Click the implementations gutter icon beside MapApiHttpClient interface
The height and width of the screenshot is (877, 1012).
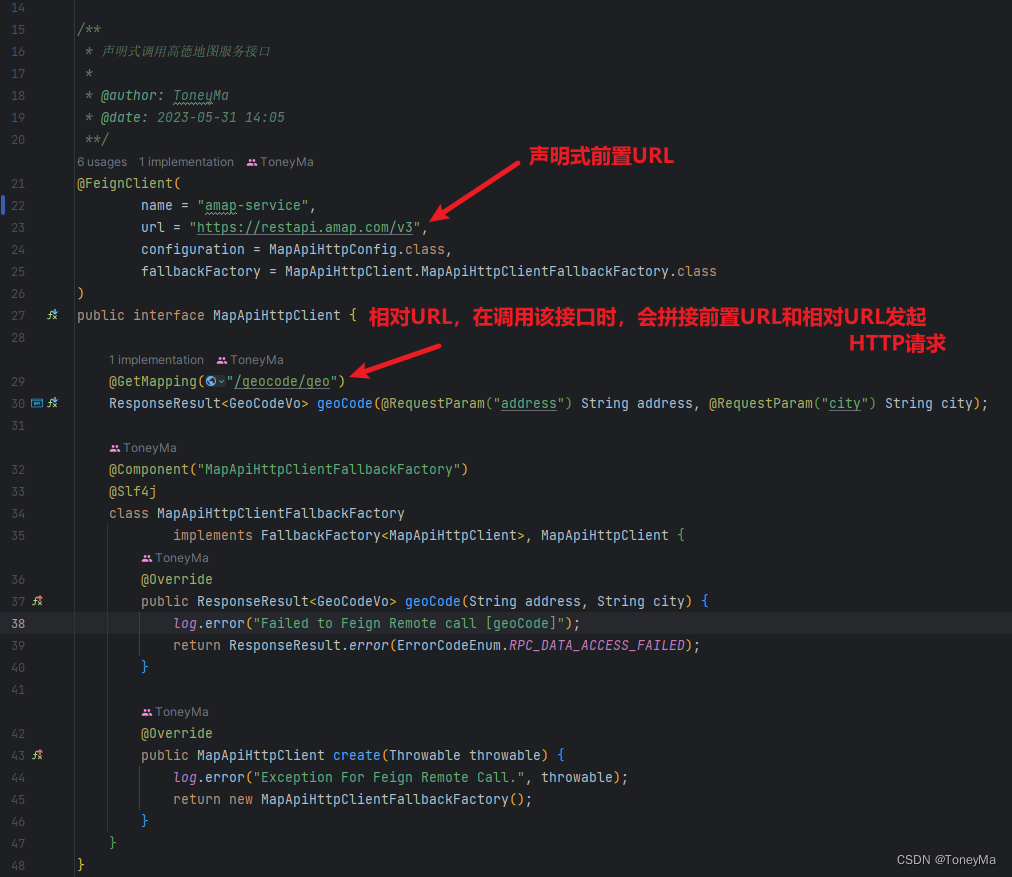(52, 315)
